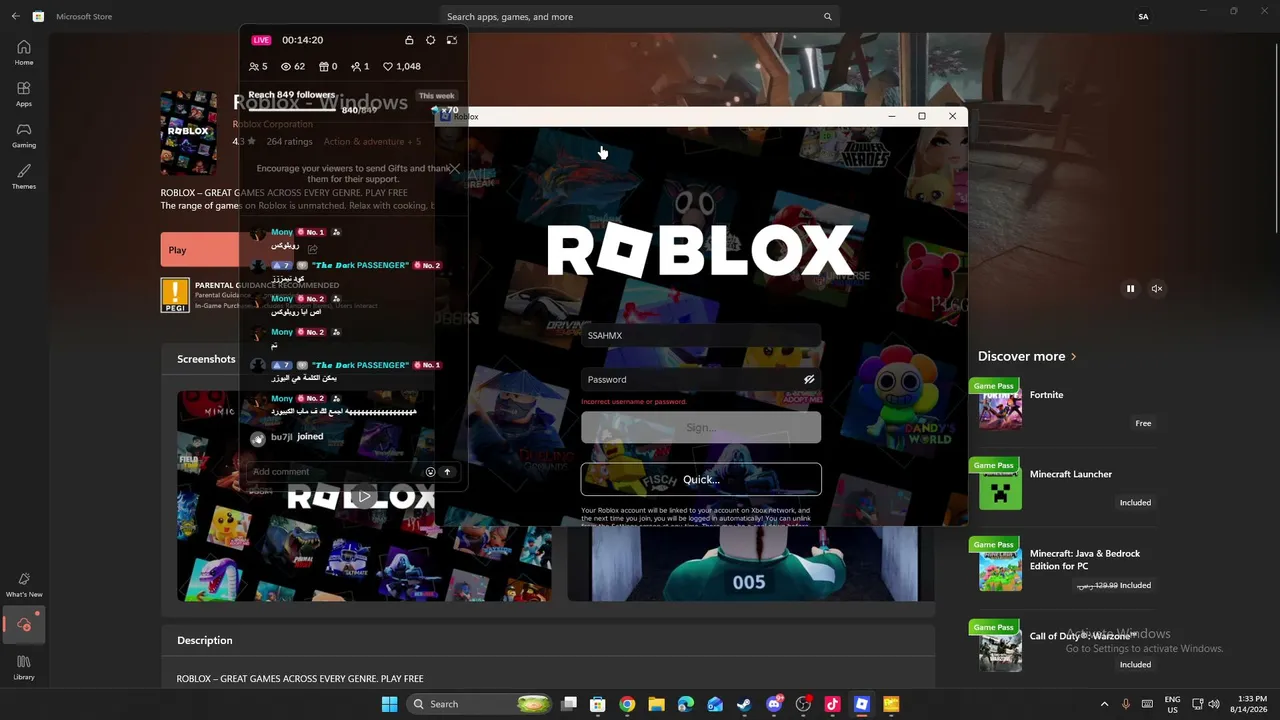The height and width of the screenshot is (720, 1280).
Task: Click the Roblox username field containing SSAHMX
Action: 701,335
